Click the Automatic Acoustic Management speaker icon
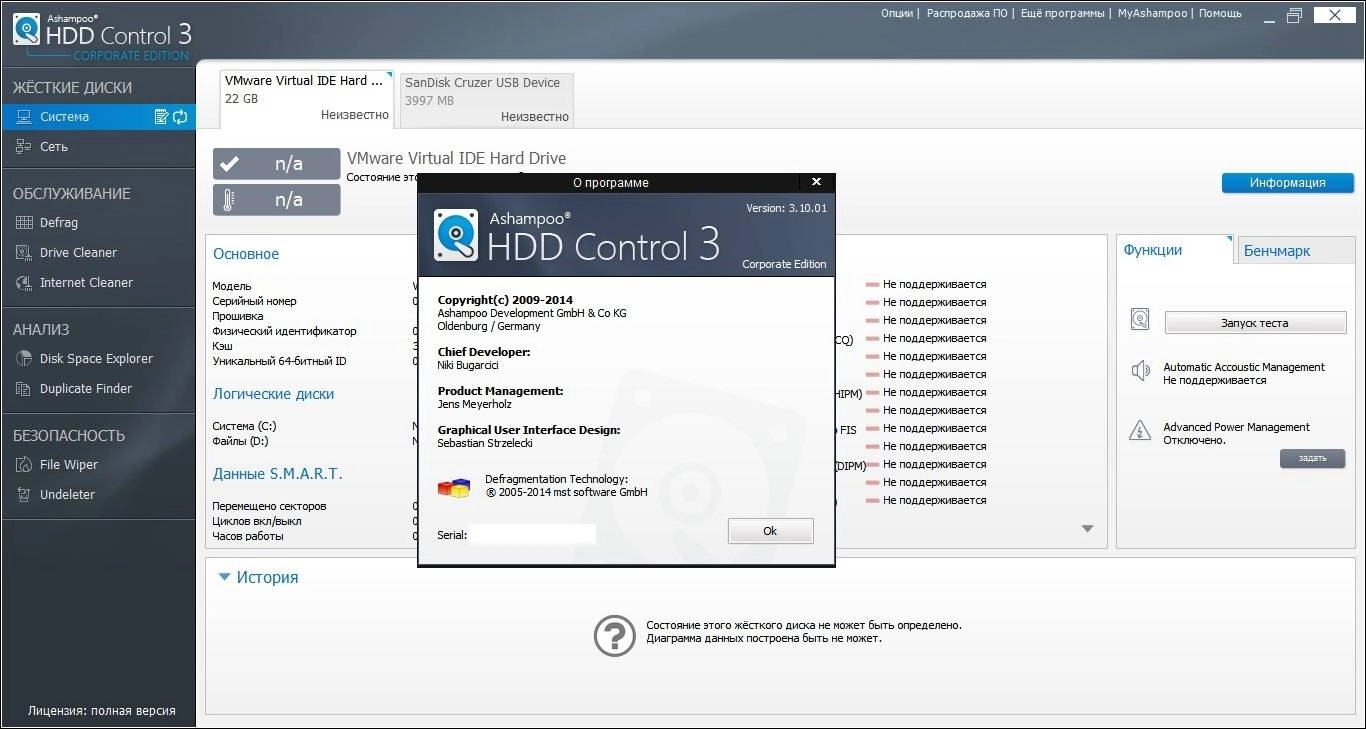1366x729 pixels. click(x=1140, y=371)
